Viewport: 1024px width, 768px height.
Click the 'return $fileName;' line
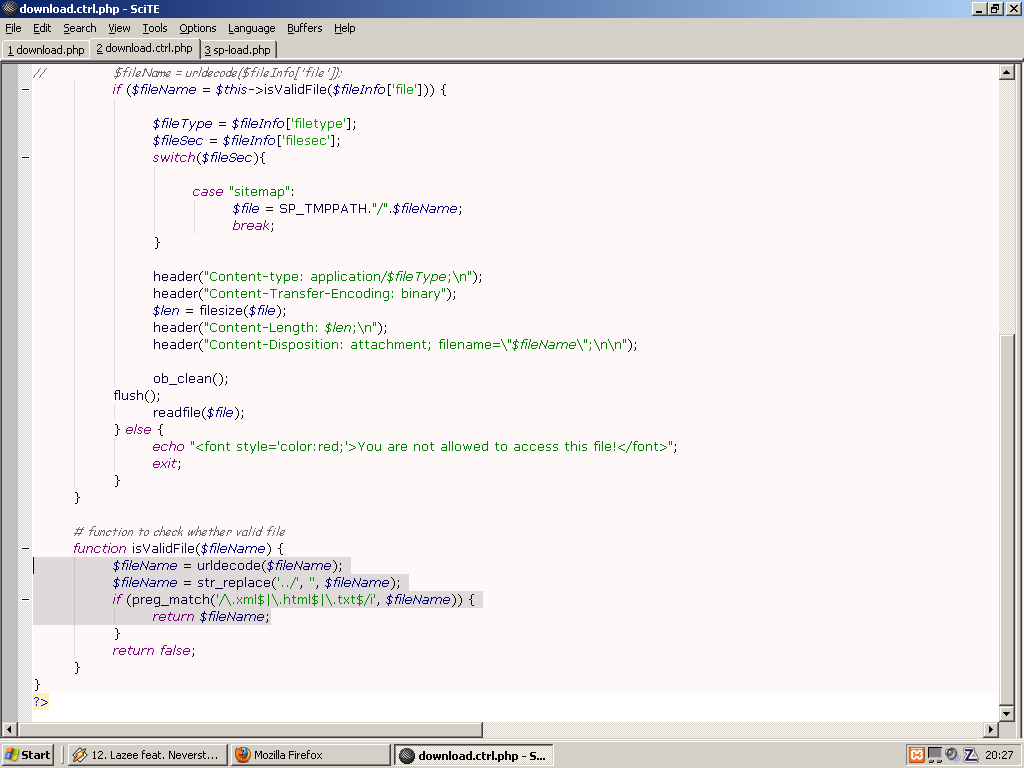click(x=211, y=616)
